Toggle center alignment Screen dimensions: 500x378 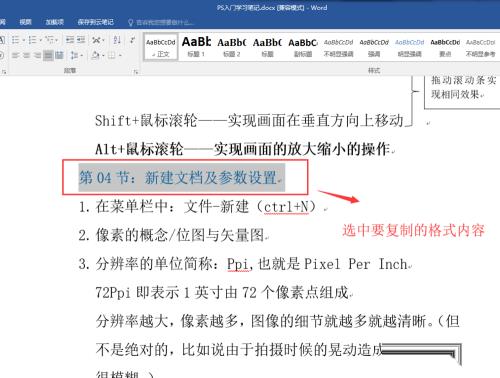(26, 55)
